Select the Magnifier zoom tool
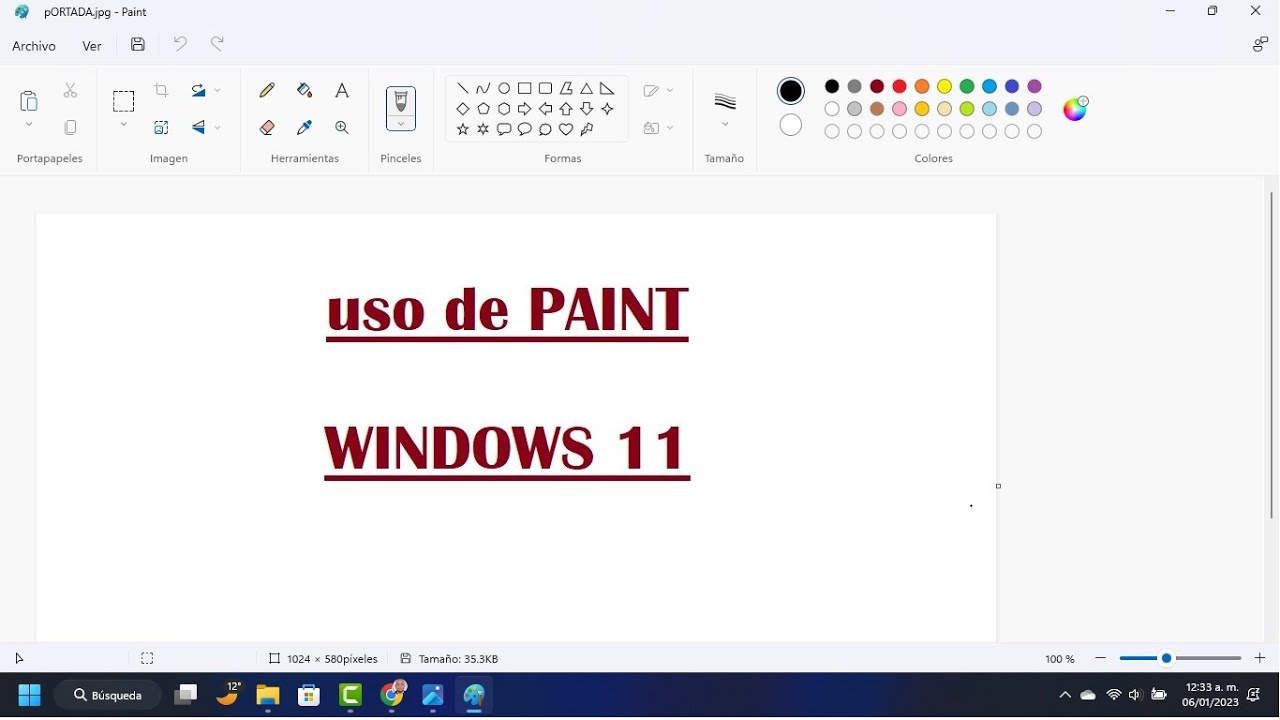This screenshot has width=1280, height=720. click(x=342, y=127)
